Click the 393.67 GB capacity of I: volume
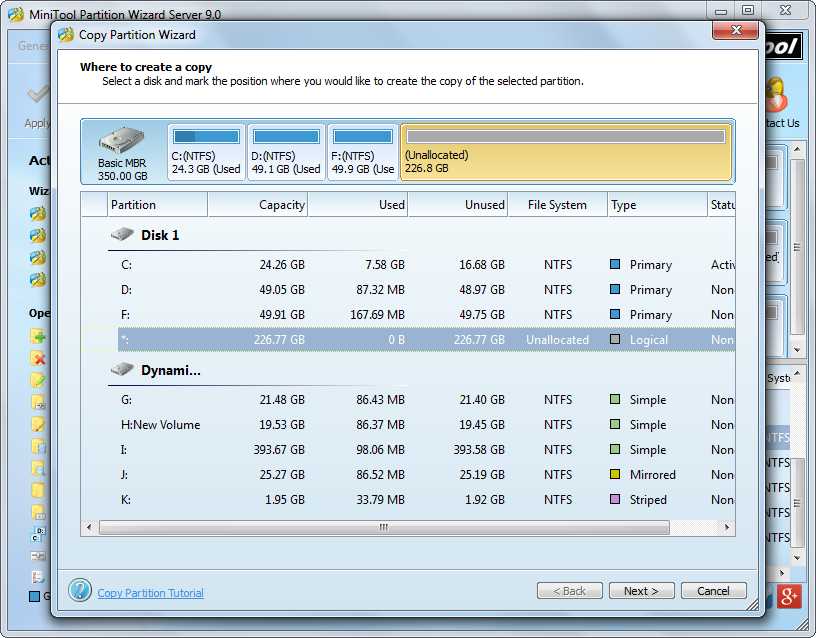The width and height of the screenshot is (816, 638). click(279, 450)
